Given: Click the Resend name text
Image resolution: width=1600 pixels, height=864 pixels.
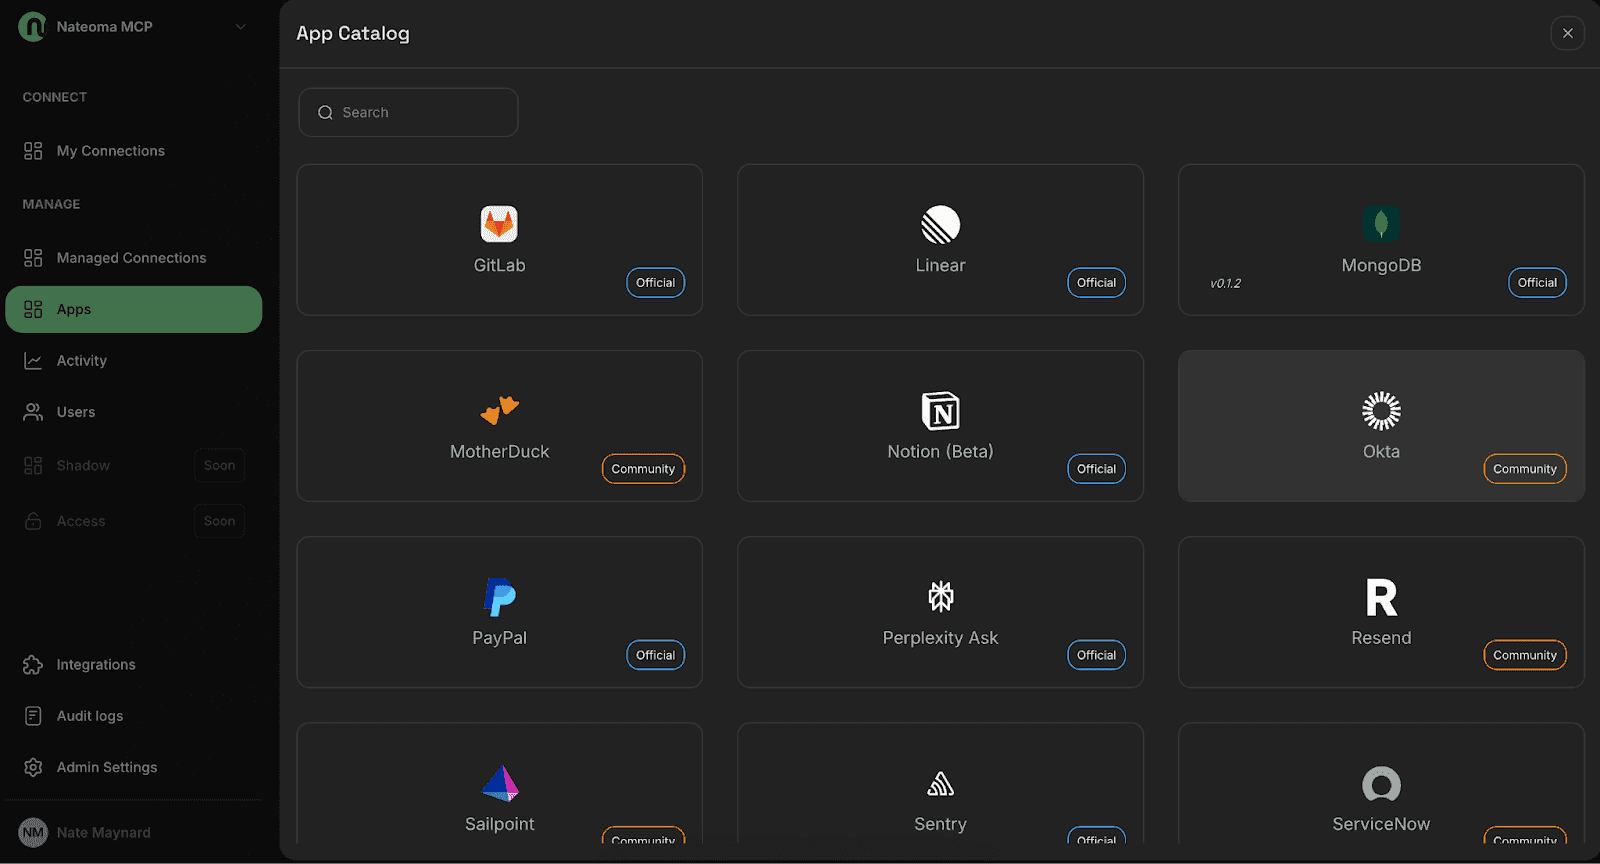Looking at the screenshot, I should (1381, 638).
